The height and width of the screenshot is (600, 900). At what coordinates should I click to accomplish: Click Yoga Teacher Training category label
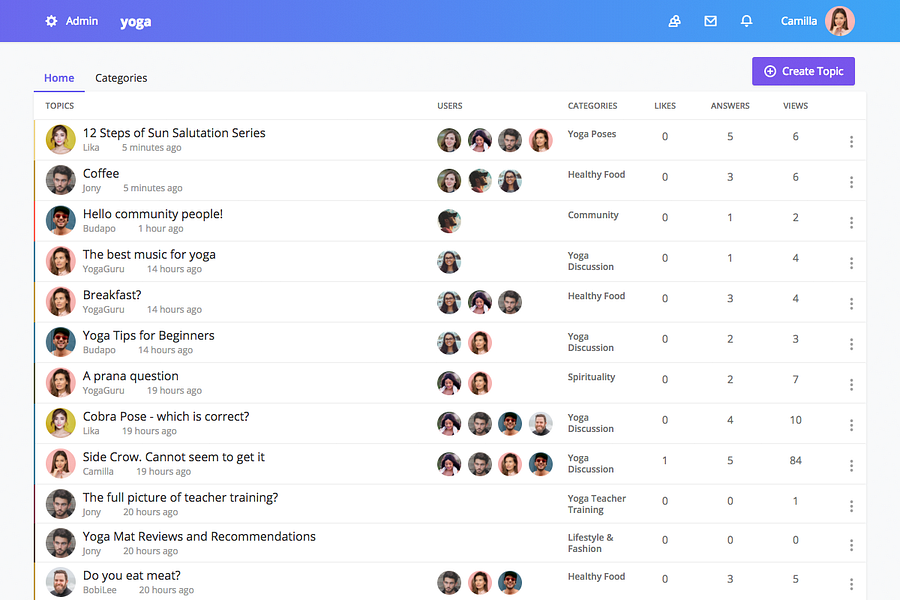click(x=597, y=504)
